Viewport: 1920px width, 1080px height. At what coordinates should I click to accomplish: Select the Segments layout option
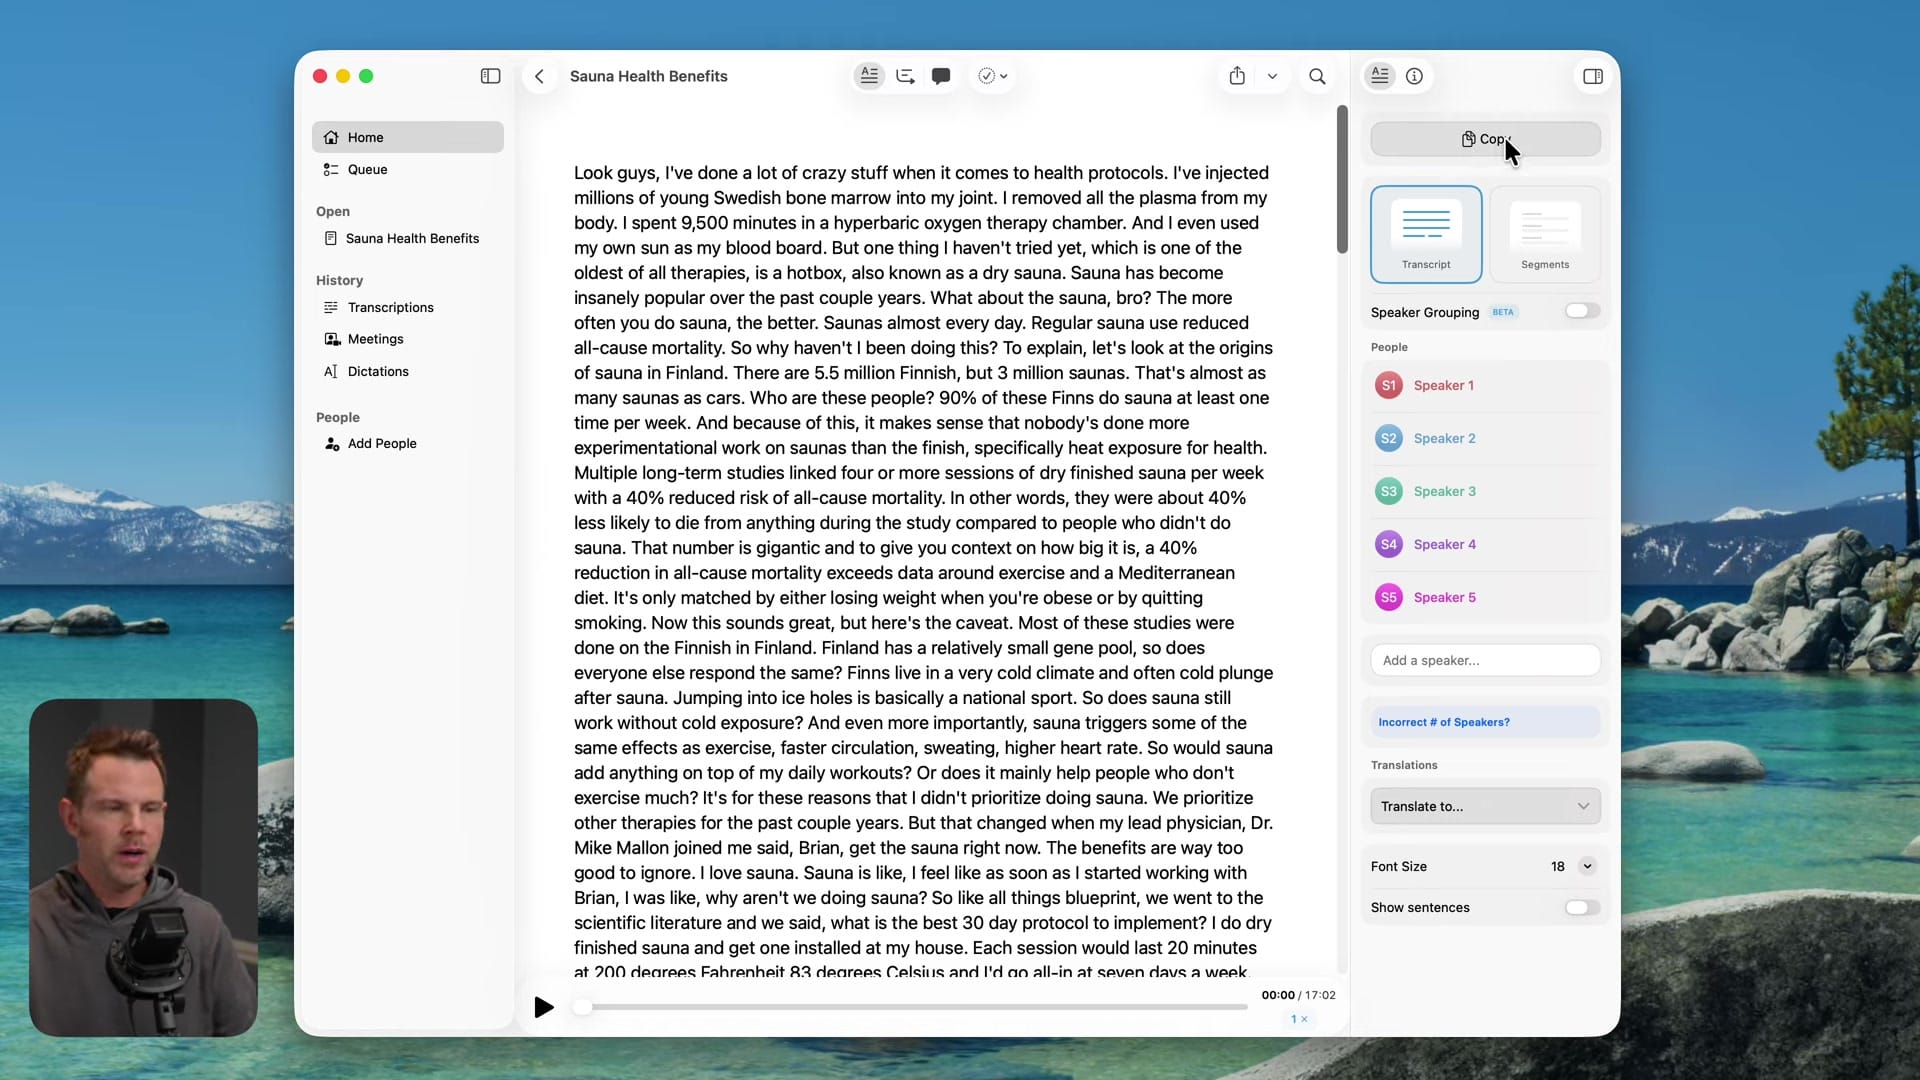point(1545,234)
